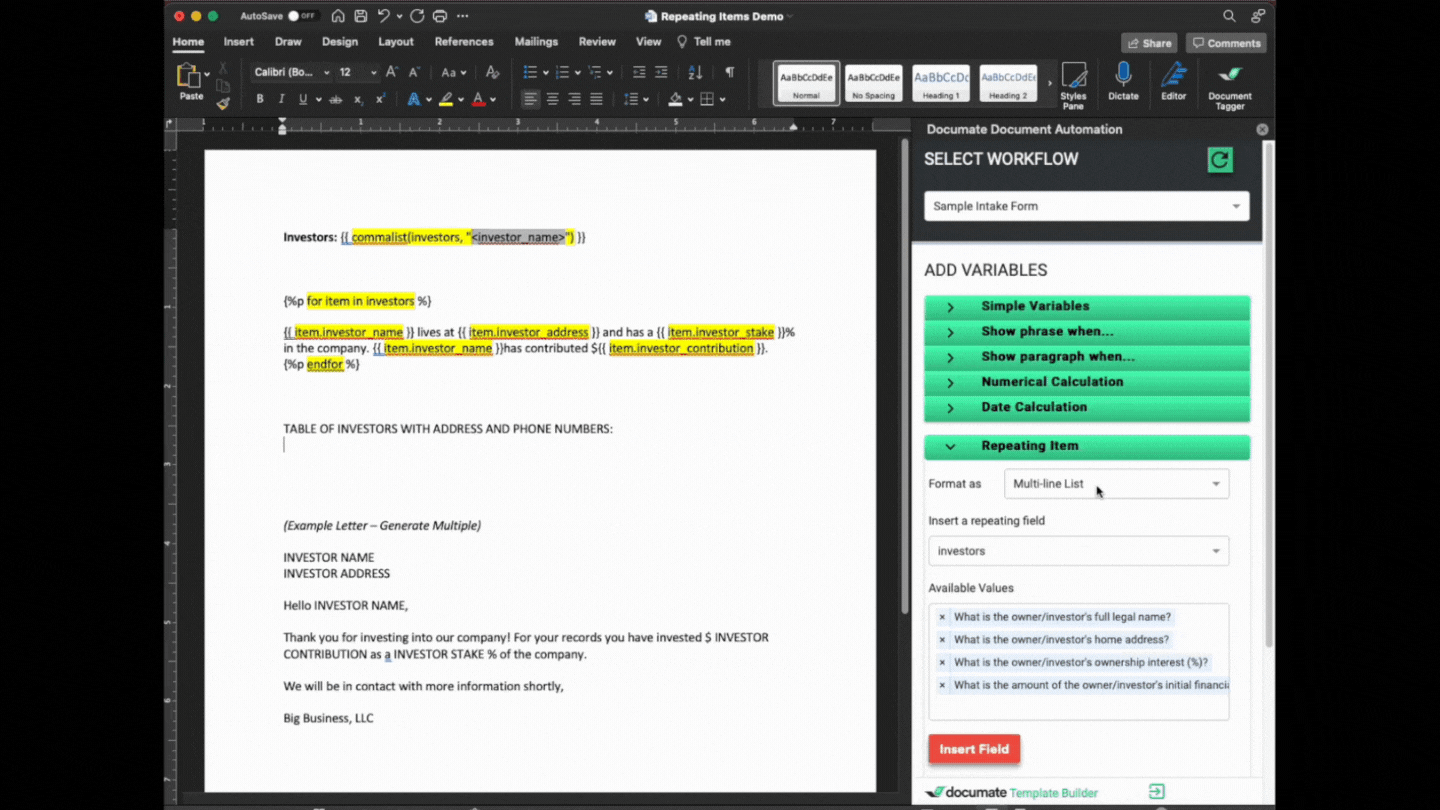Open the Draw ribbon tab
Screen dimensions: 1440x810
coord(288,42)
